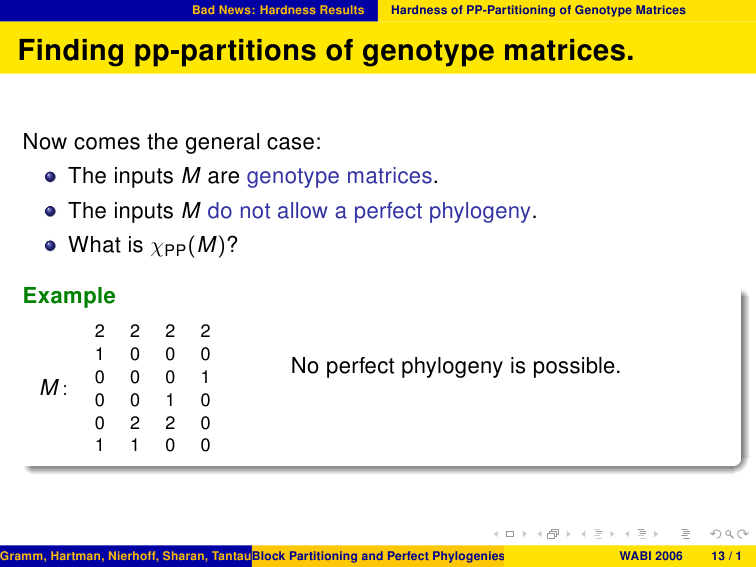This screenshot has width=756, height=567.
Task: Click the authors names in the footer
Action: [126, 556]
